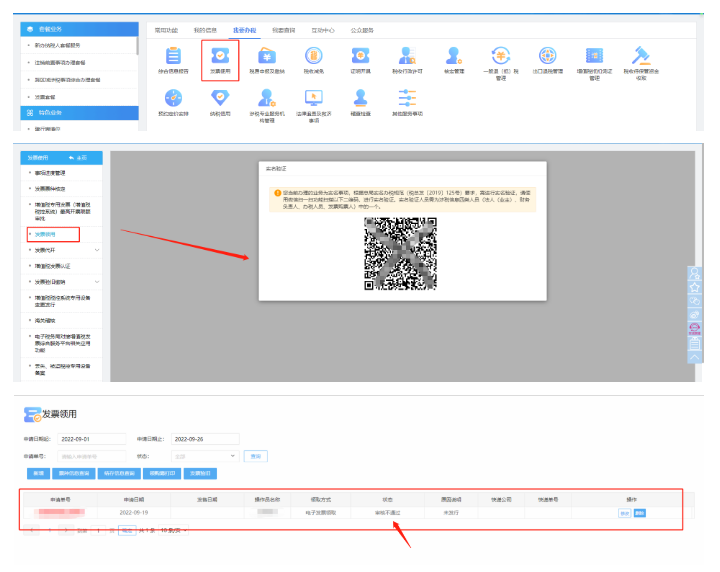Click the QR code in the 实名验证 dialog
Image resolution: width=720 pixels, height=572 pixels.
(x=400, y=253)
